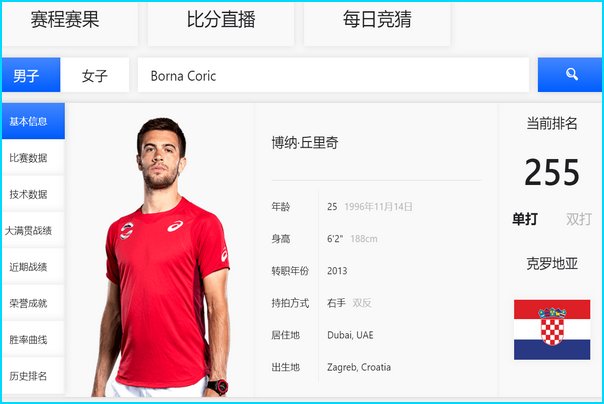The height and width of the screenshot is (404, 604).
Task: Open the 赛程赛果 schedule tab
Action: coord(70,22)
